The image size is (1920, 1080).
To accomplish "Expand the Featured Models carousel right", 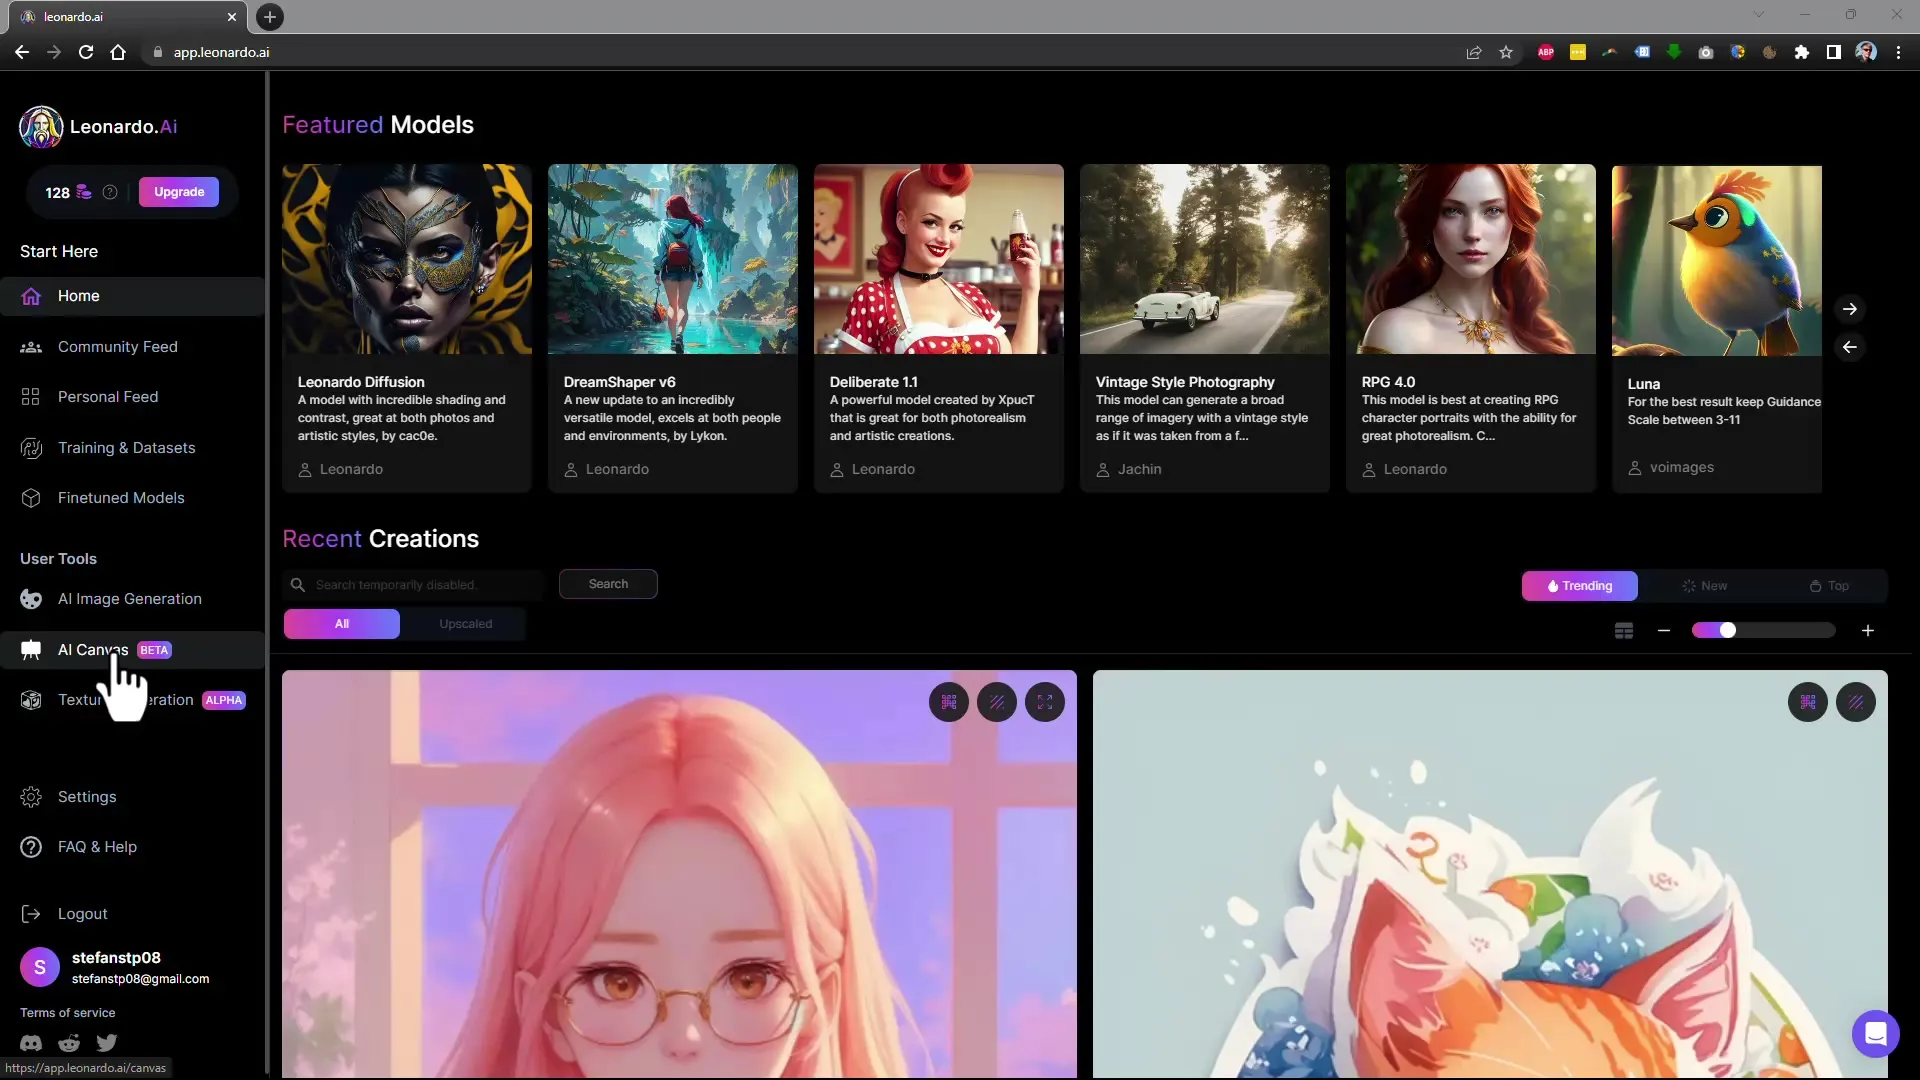I will [x=1850, y=309].
